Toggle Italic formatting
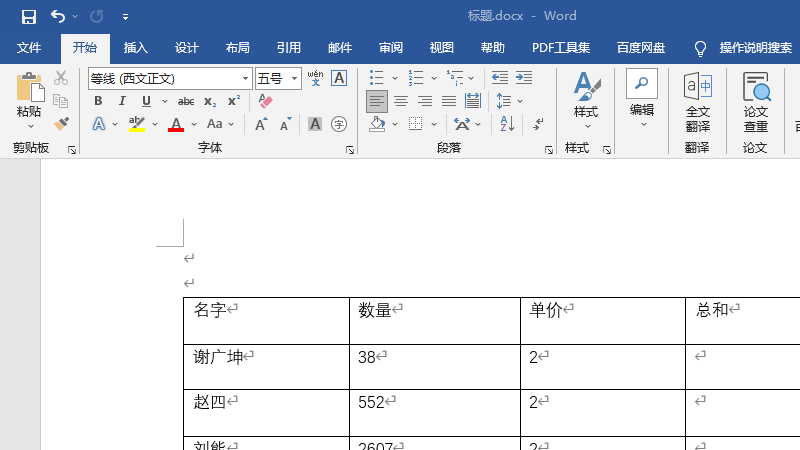The height and width of the screenshot is (450, 800). coord(122,101)
